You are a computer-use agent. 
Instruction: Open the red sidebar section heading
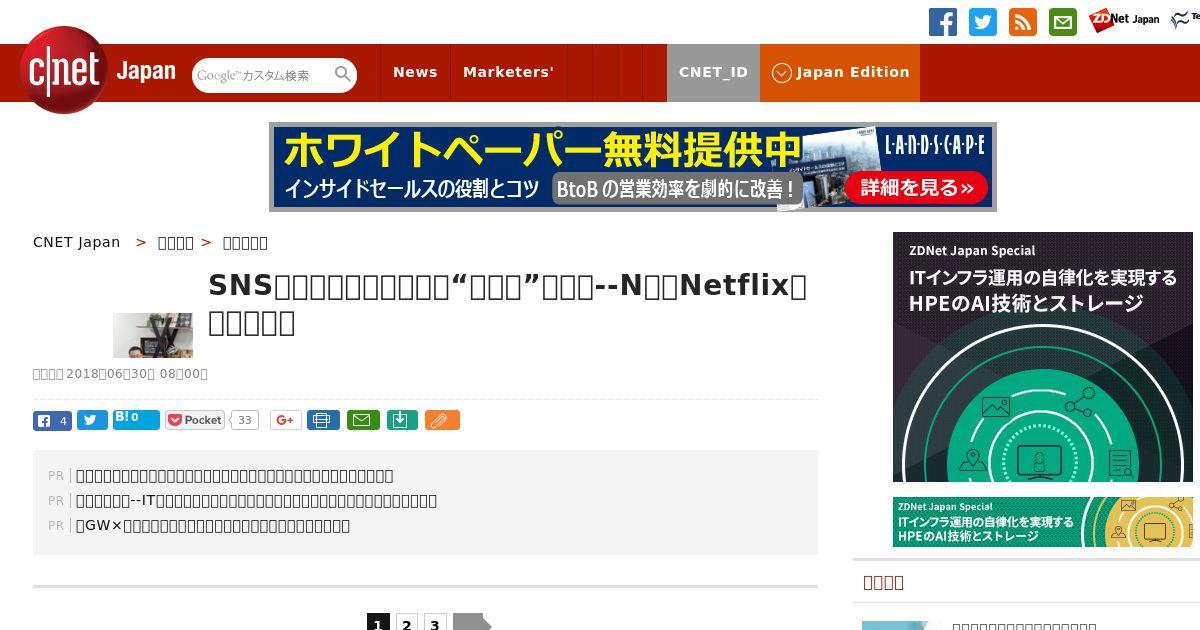pyautogui.click(x=883, y=582)
